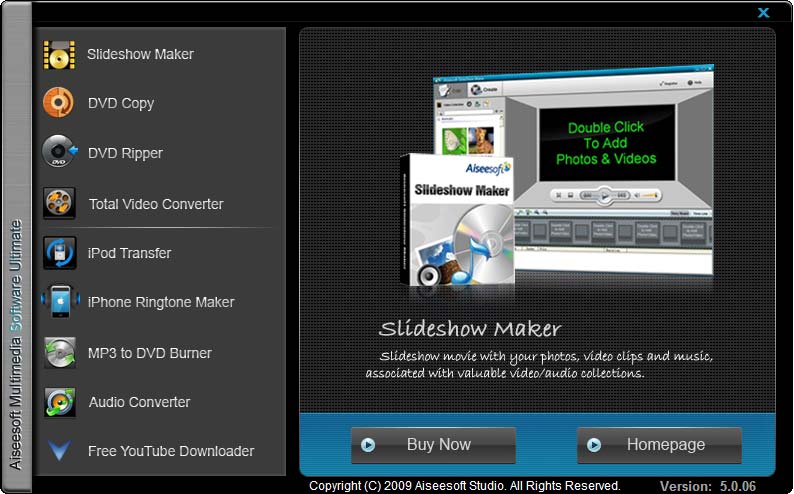
Task: Click the Total Video Converter film reel icon
Action: [x=59, y=203]
